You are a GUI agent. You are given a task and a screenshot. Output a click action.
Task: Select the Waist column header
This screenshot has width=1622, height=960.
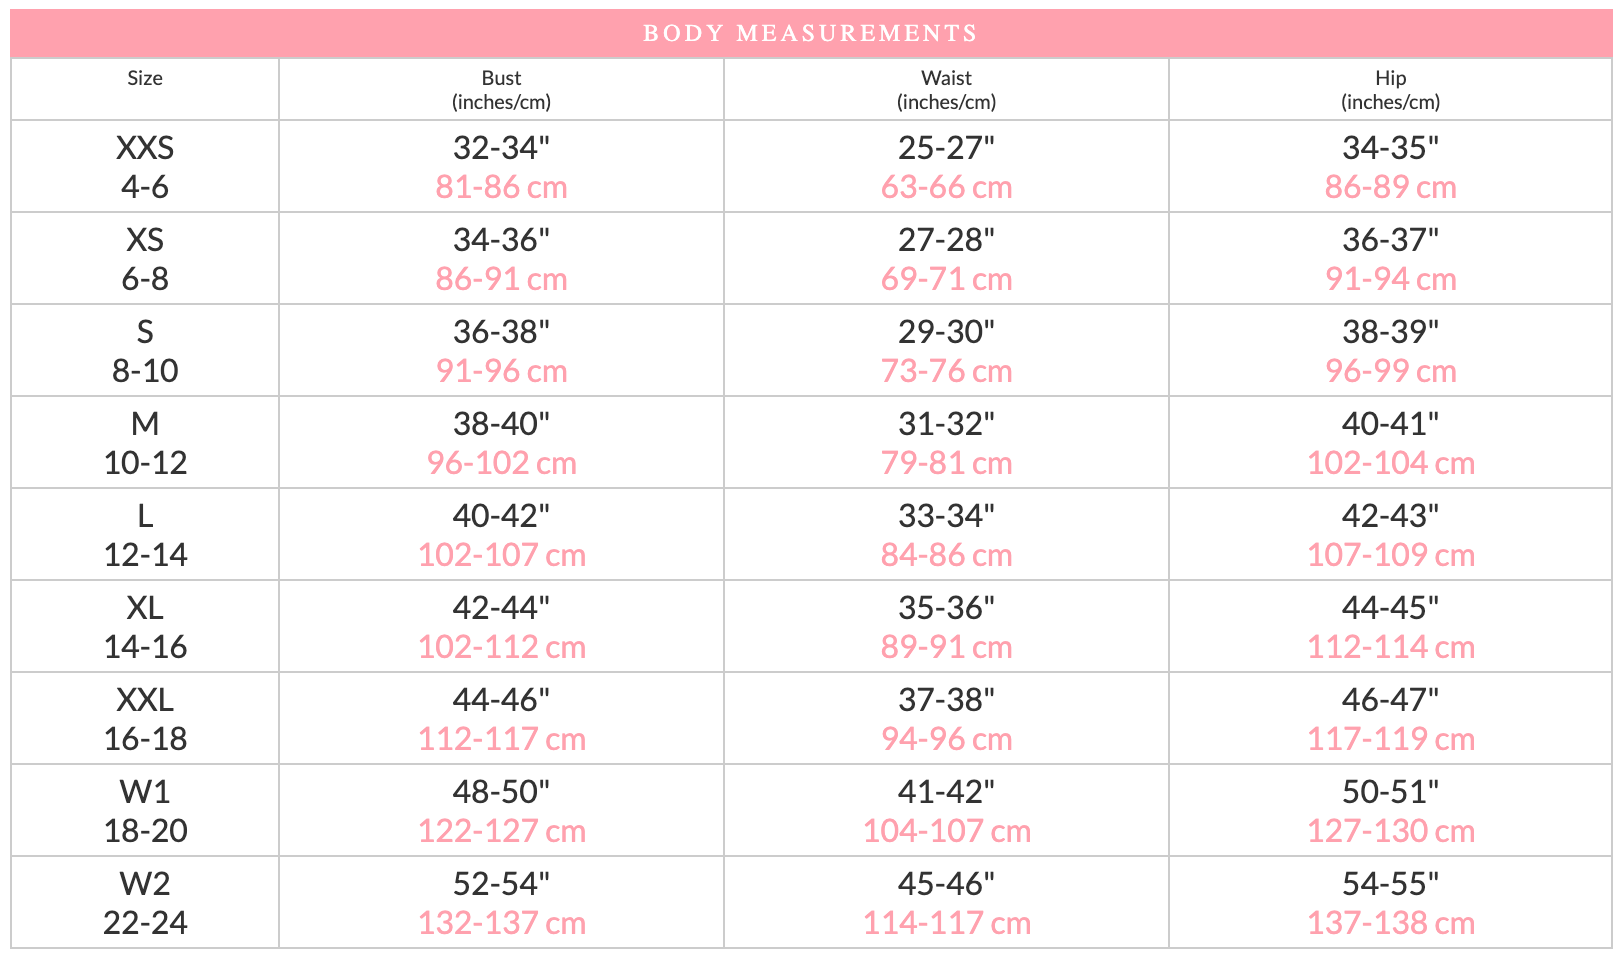[946, 90]
